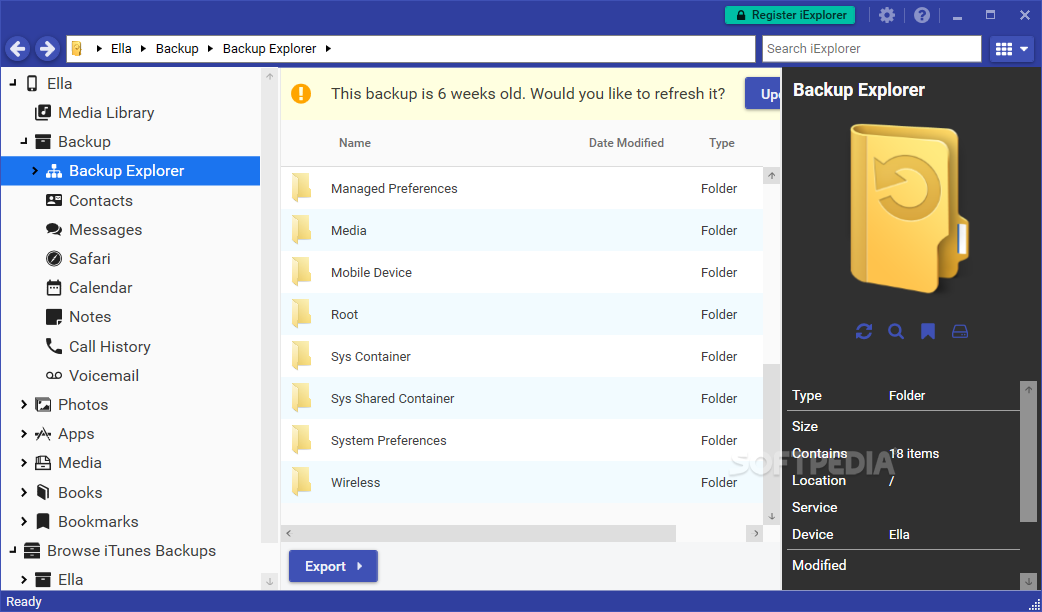Click the magnifier icon in Backup Explorer panel
The image size is (1042, 612).
[896, 331]
